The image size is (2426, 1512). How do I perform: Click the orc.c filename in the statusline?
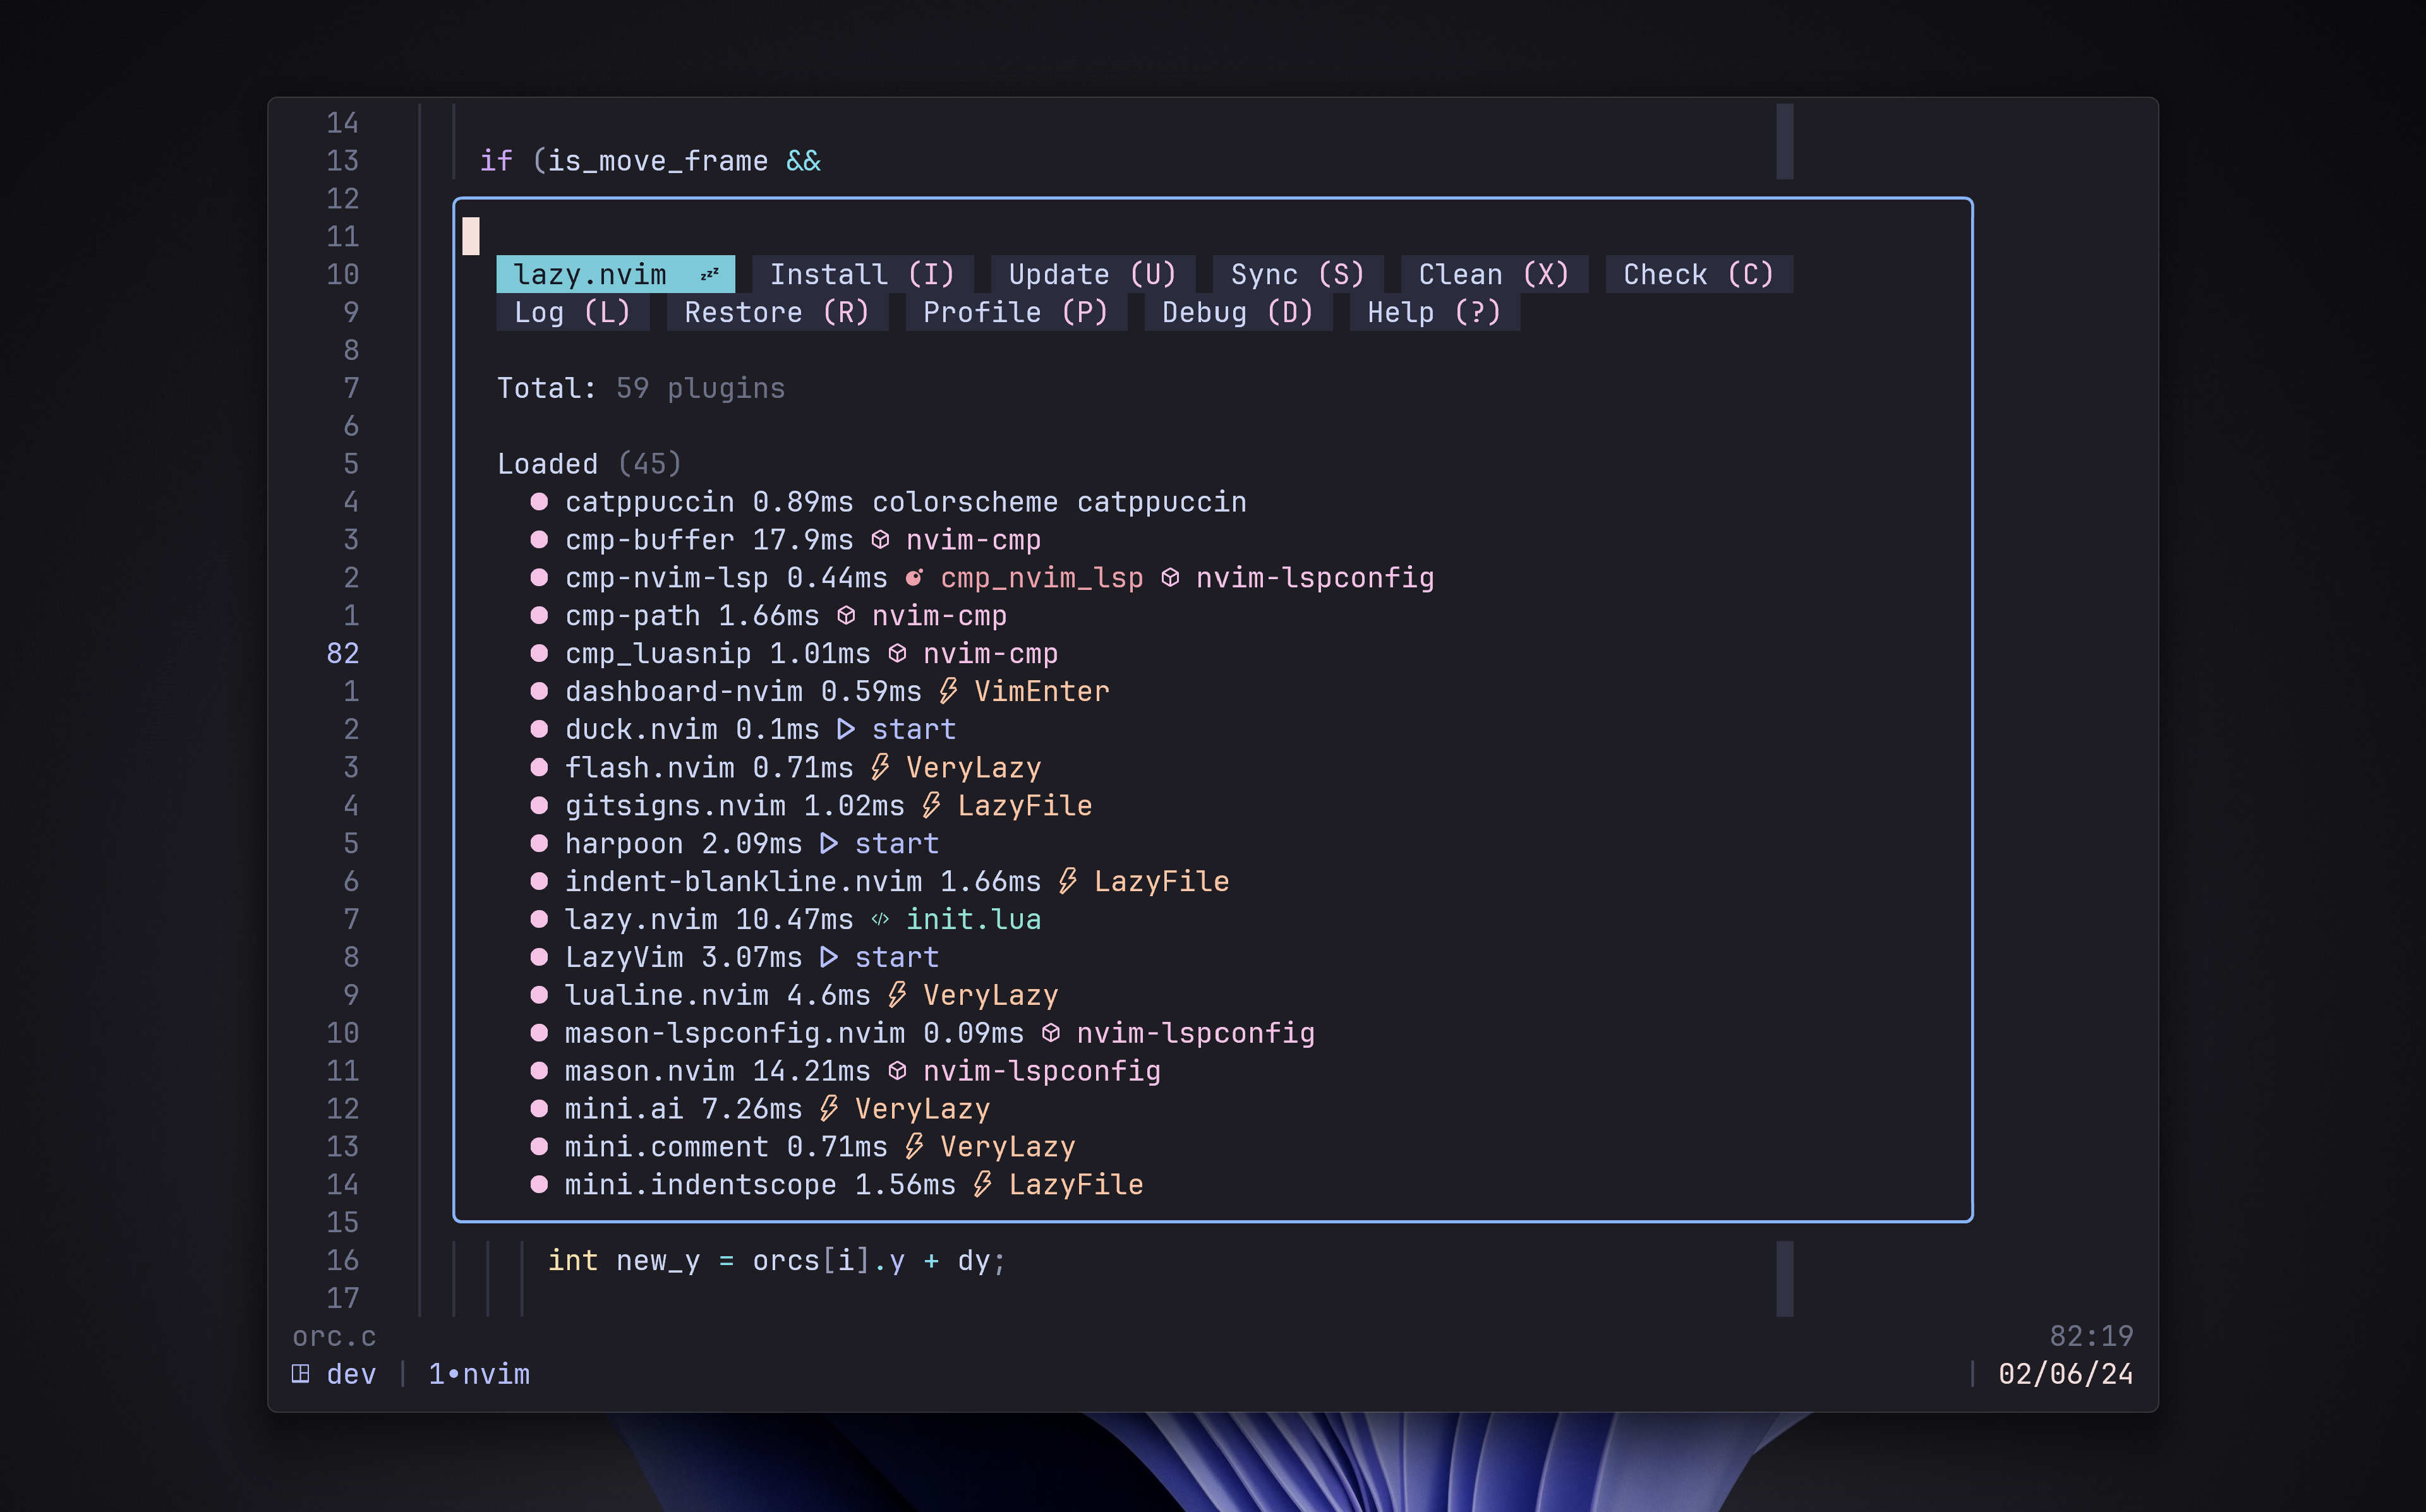[x=334, y=1336]
